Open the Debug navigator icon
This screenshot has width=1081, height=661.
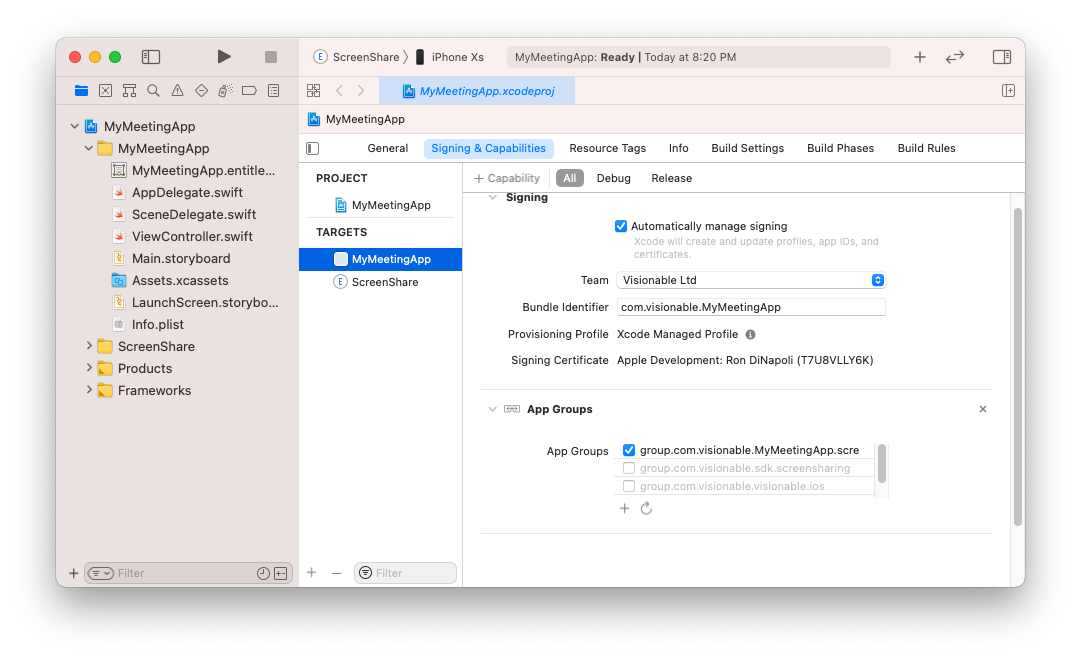[x=225, y=90]
